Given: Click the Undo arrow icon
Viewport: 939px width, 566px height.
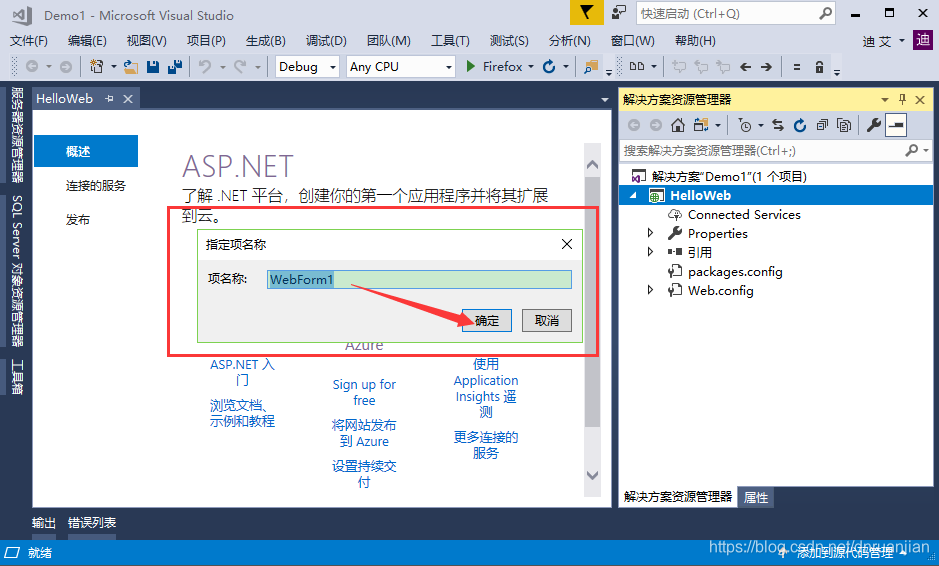Looking at the screenshot, I should click(x=205, y=66).
